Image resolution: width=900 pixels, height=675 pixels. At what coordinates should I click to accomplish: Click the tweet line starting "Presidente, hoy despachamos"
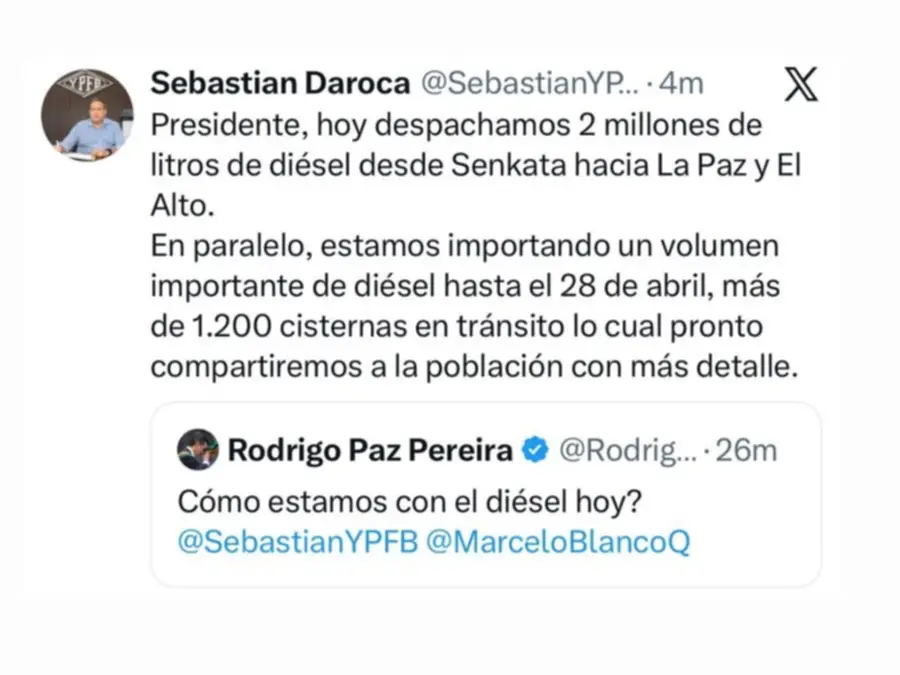(456, 127)
